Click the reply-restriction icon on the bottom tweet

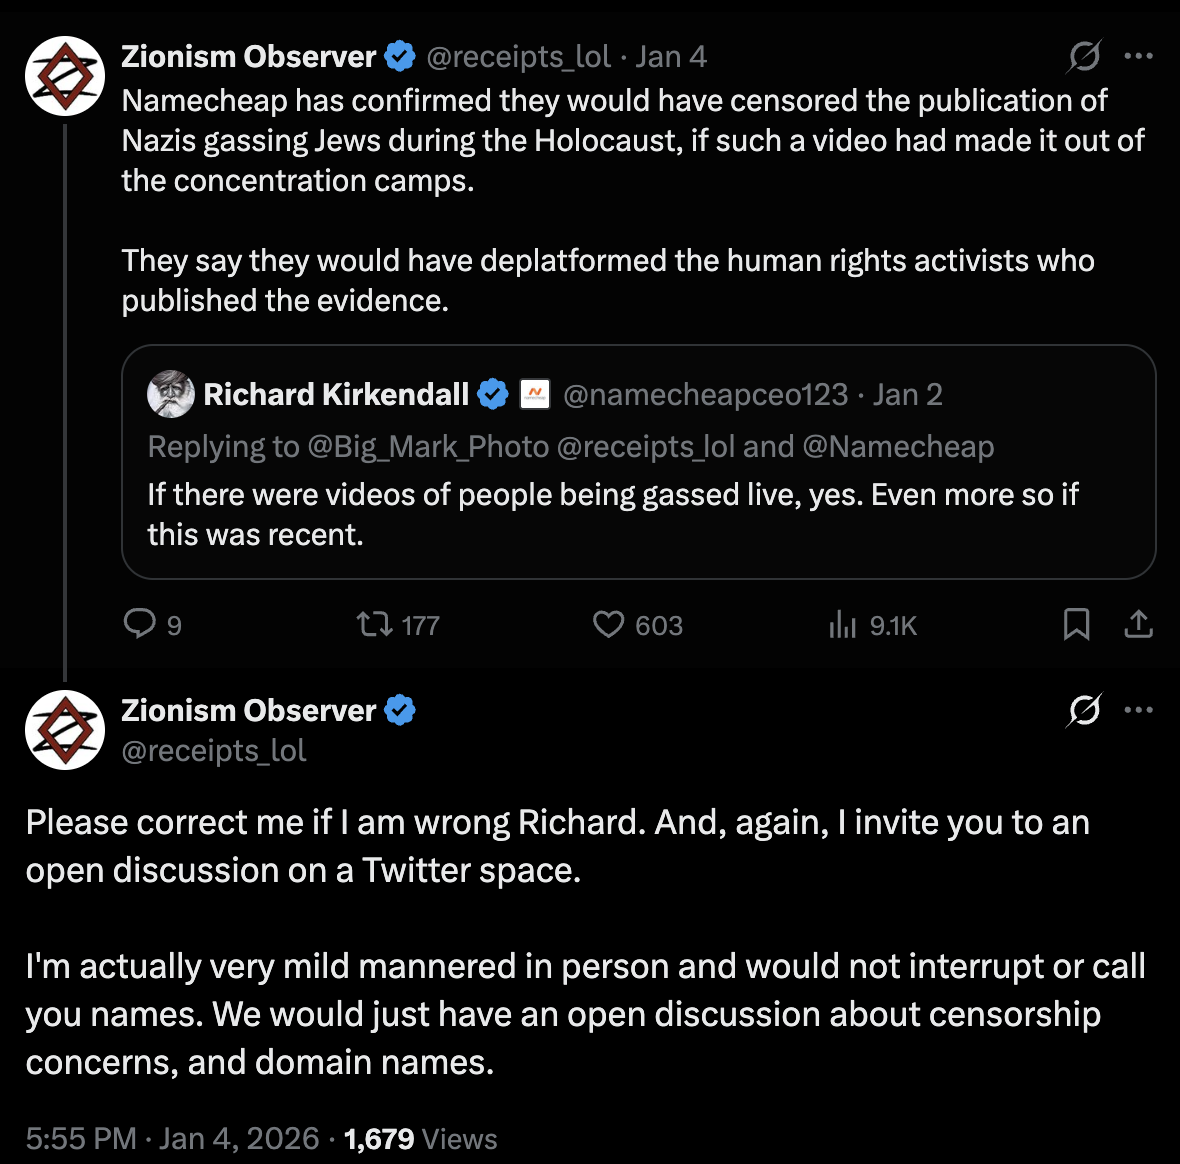1083,710
